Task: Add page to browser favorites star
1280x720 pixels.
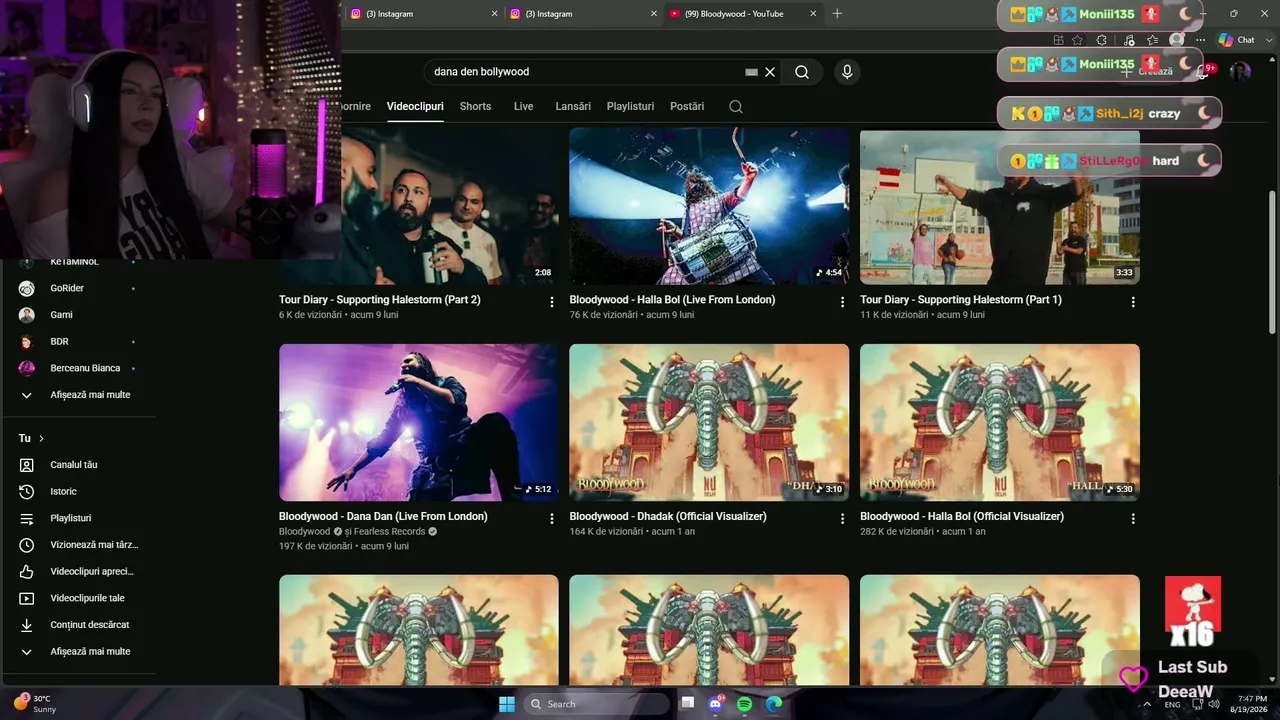Action: click(x=1077, y=40)
